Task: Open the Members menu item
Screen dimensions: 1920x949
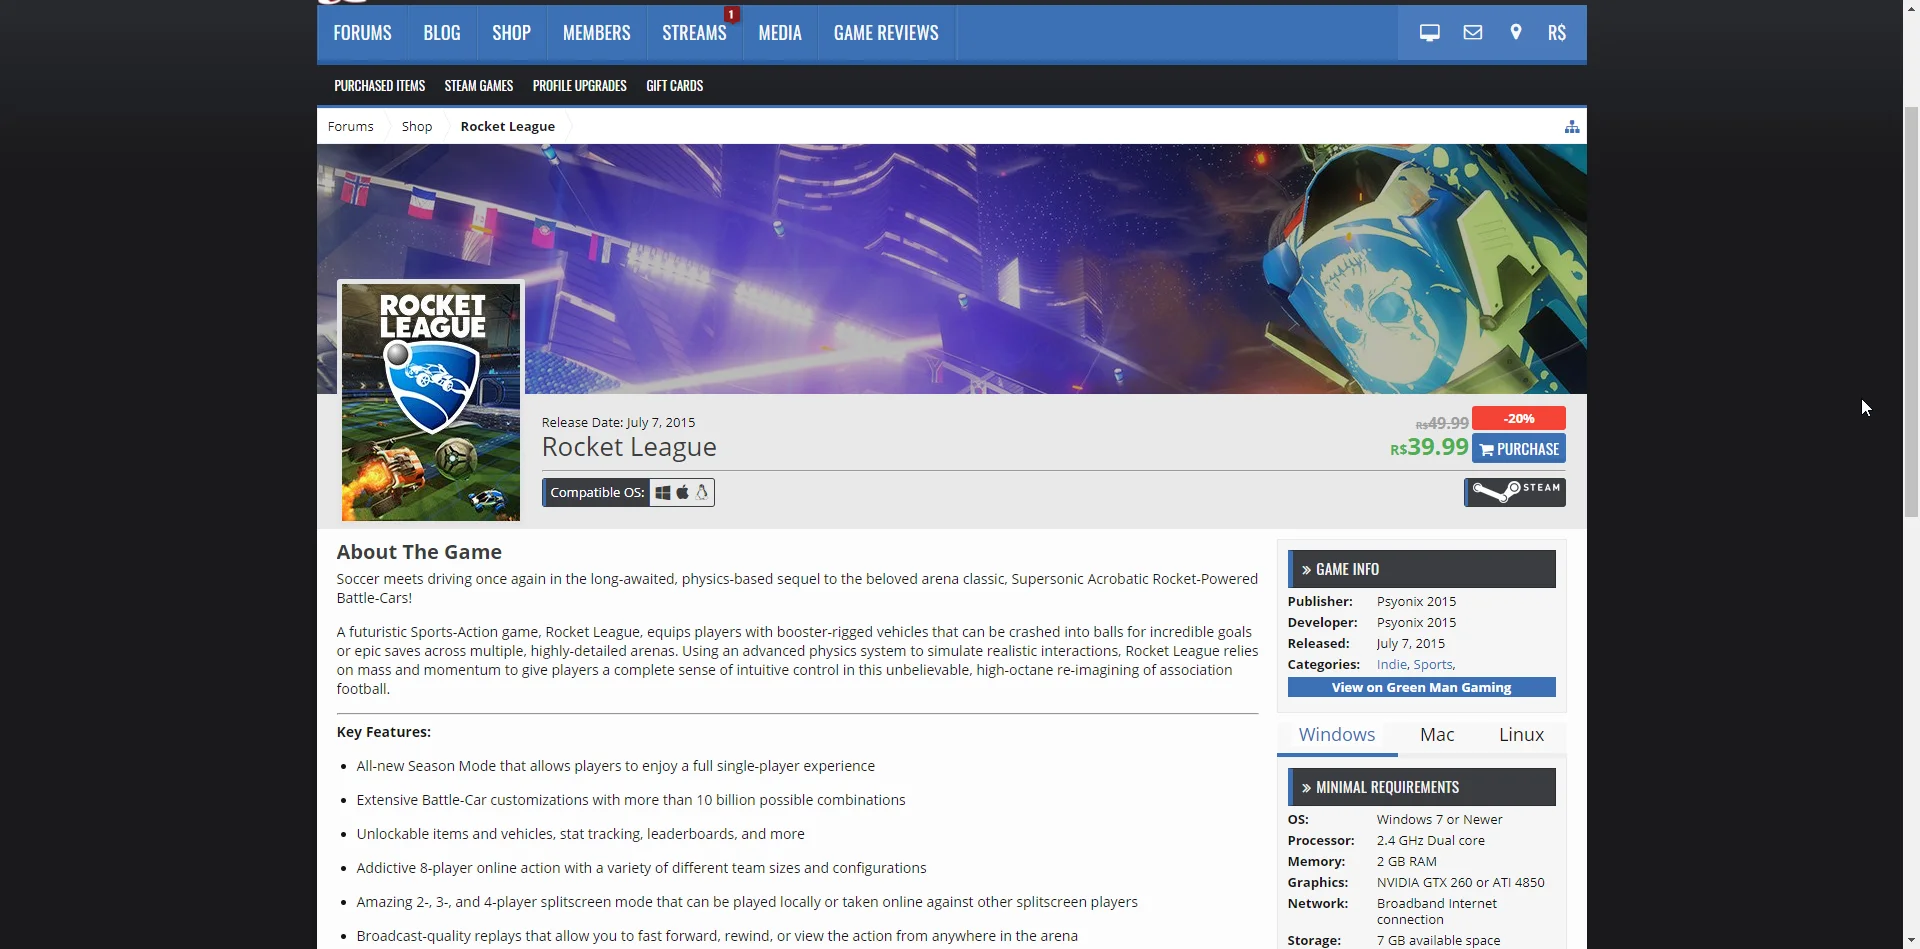Action: click(x=596, y=33)
